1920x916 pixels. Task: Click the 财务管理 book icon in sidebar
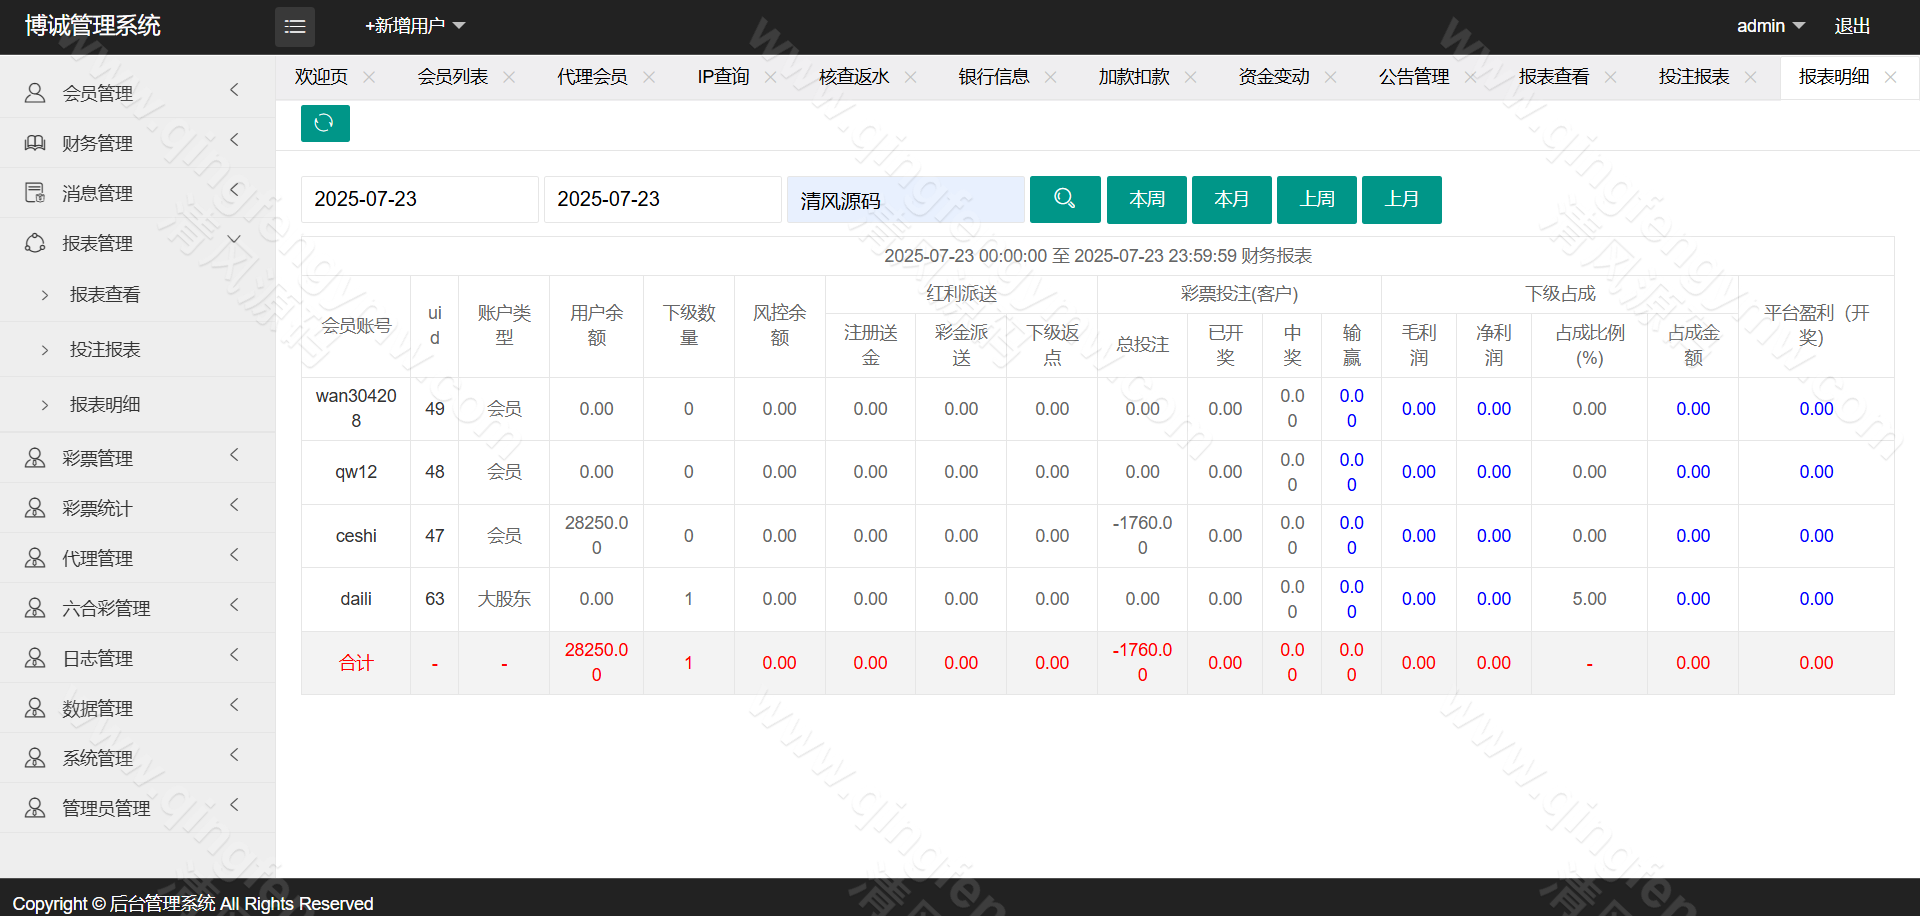tap(35, 143)
